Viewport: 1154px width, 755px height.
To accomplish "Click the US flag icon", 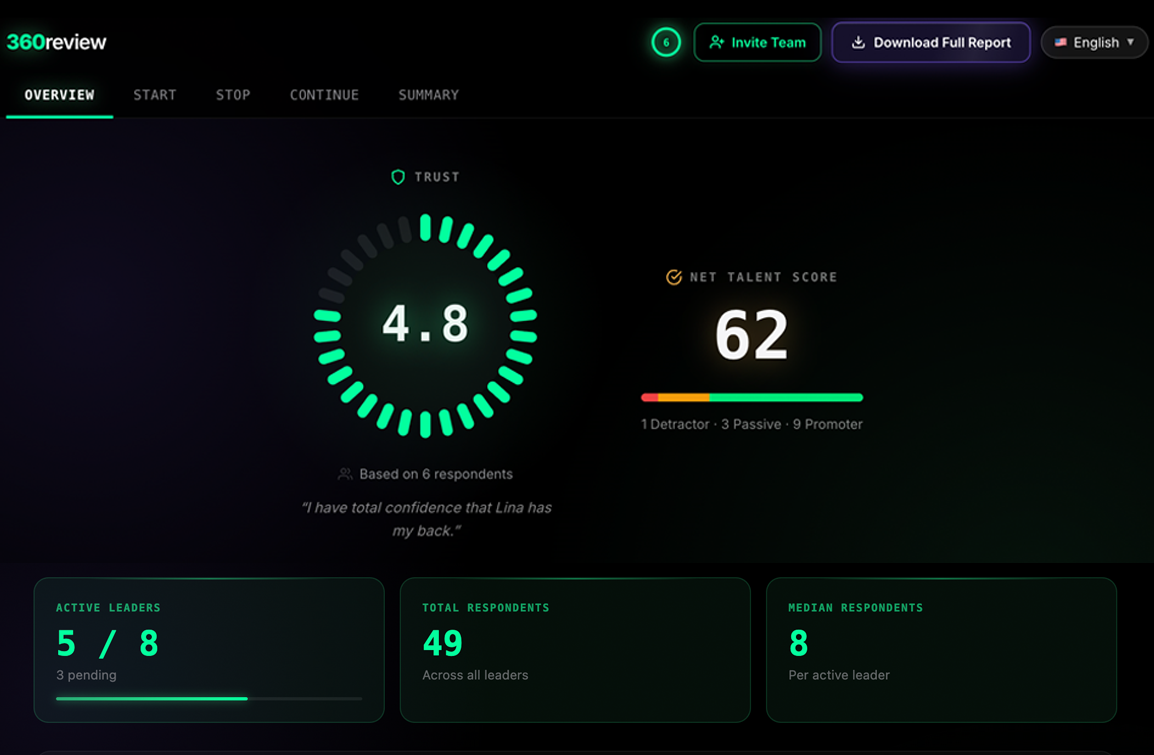I will 1060,42.
